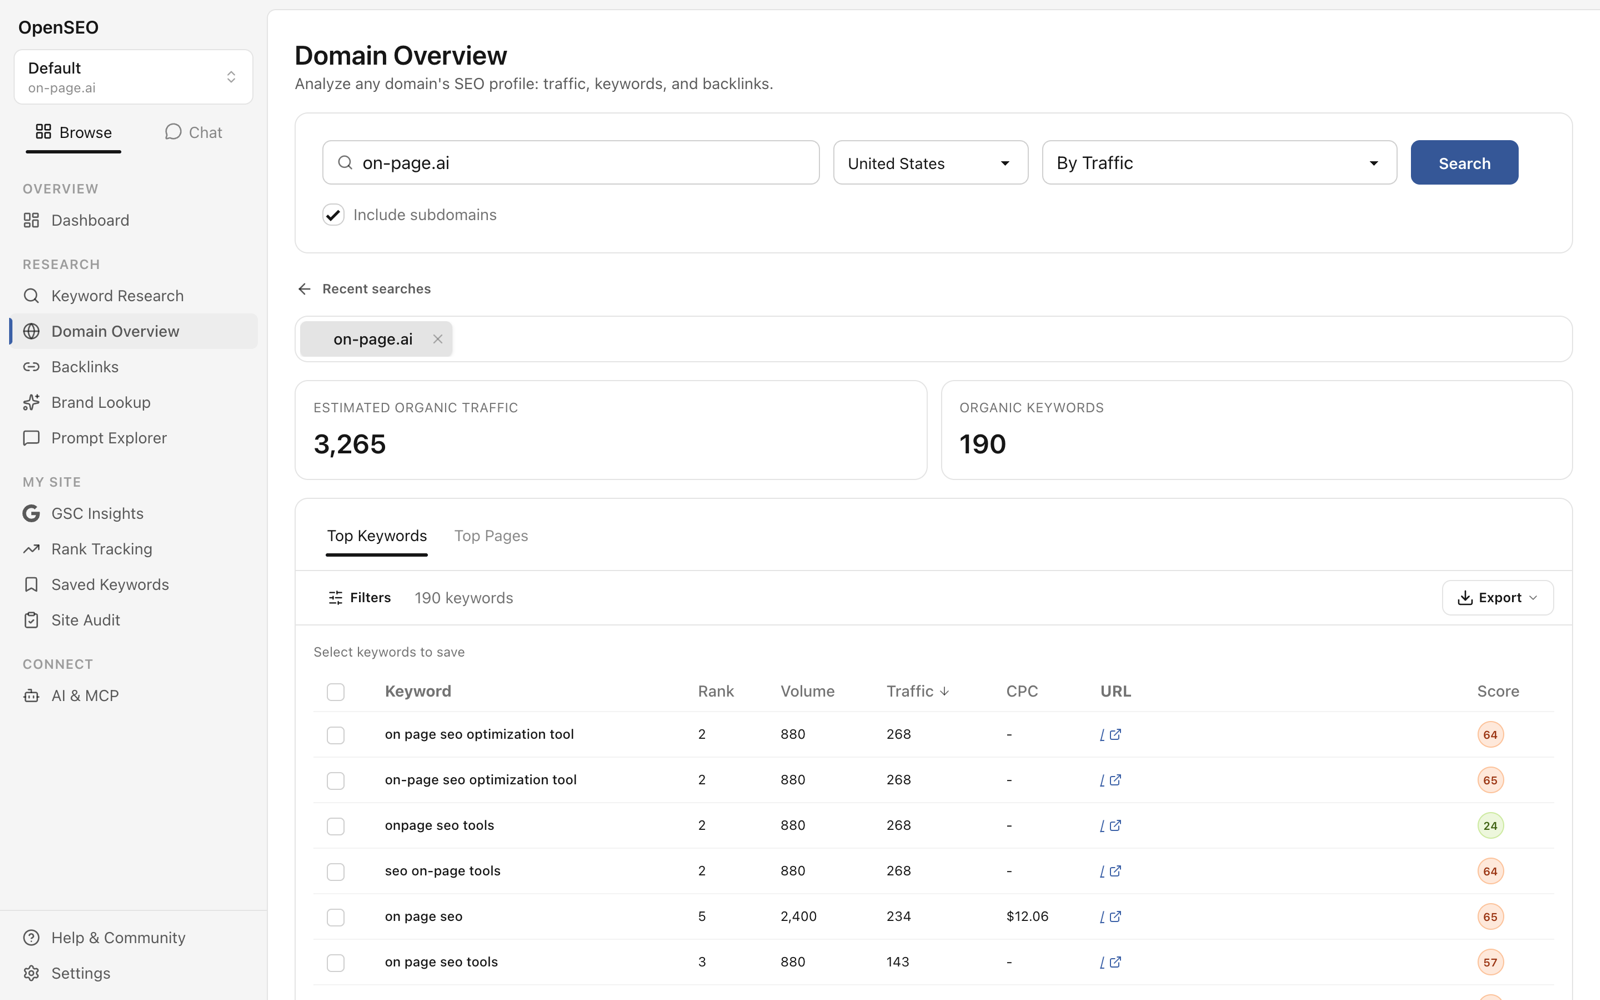
Task: Click the Rank Tracking trend arrow icon
Action: [x=31, y=549]
